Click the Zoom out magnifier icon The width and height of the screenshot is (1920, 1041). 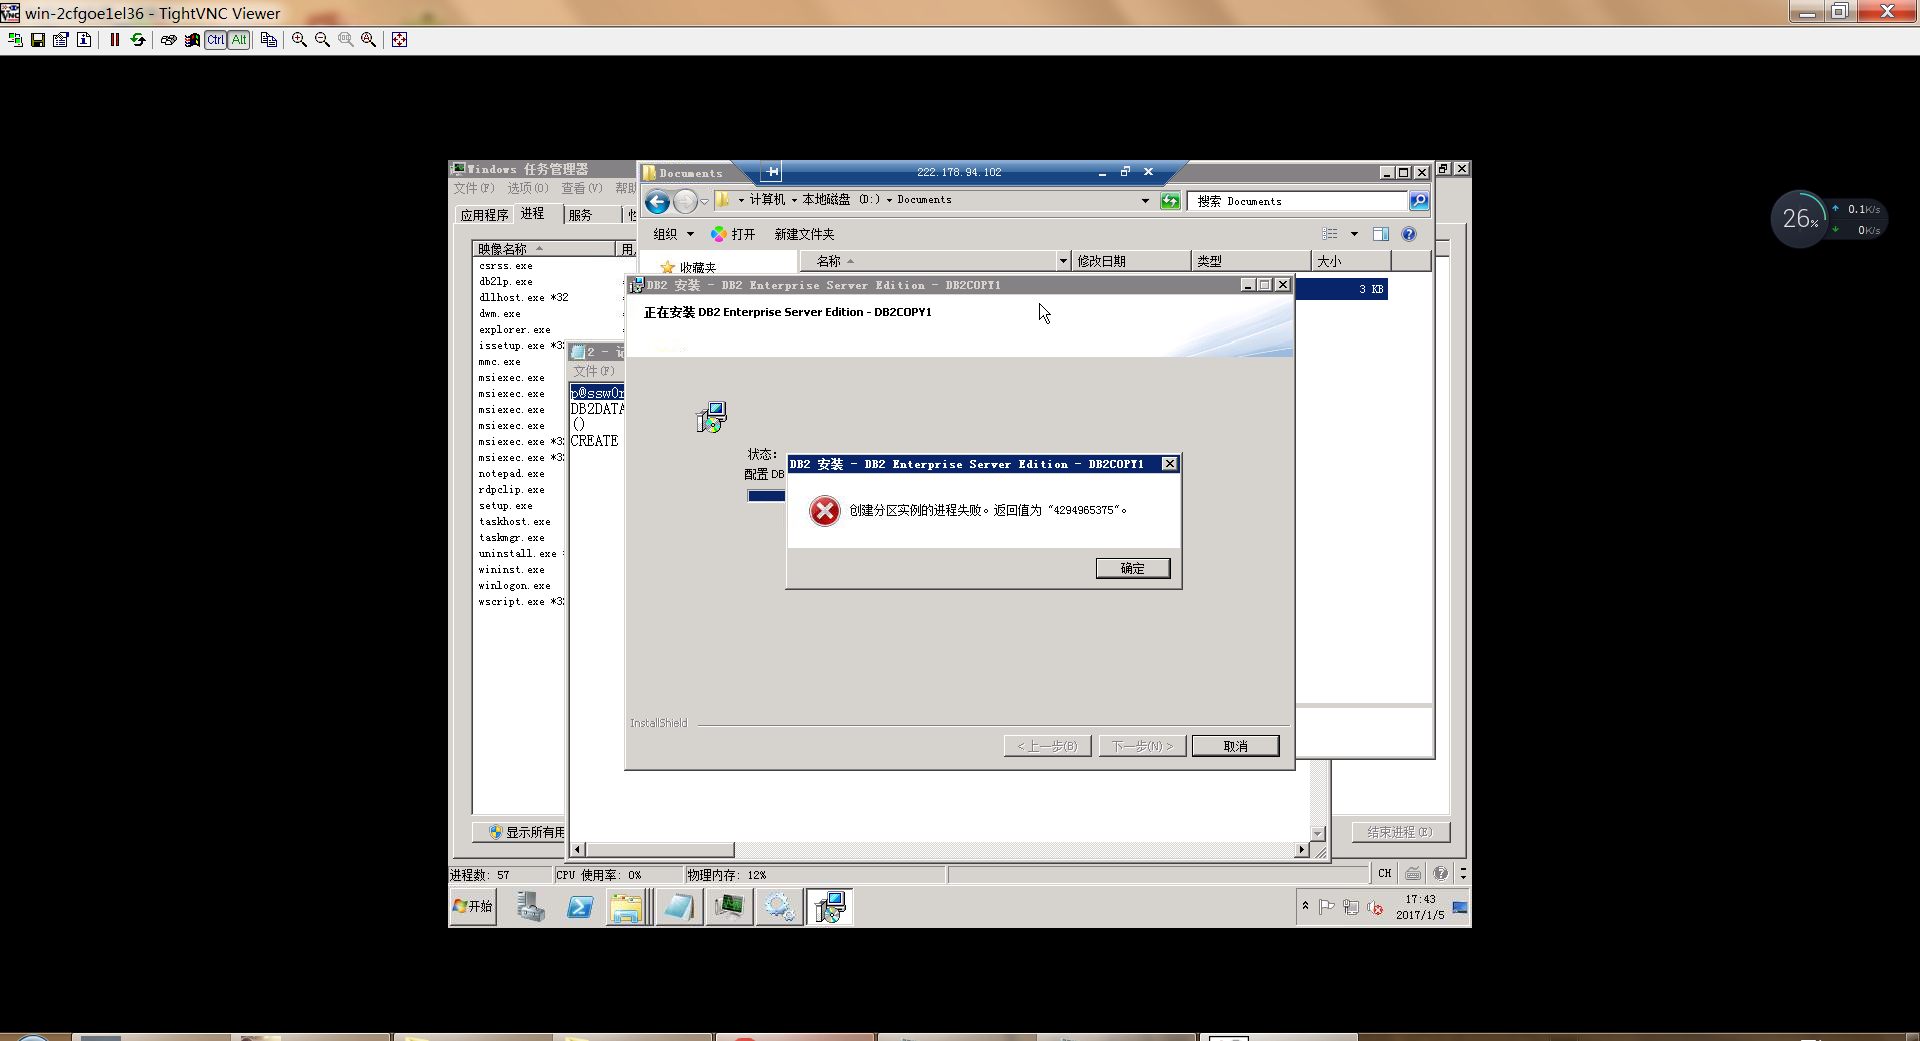coord(322,40)
